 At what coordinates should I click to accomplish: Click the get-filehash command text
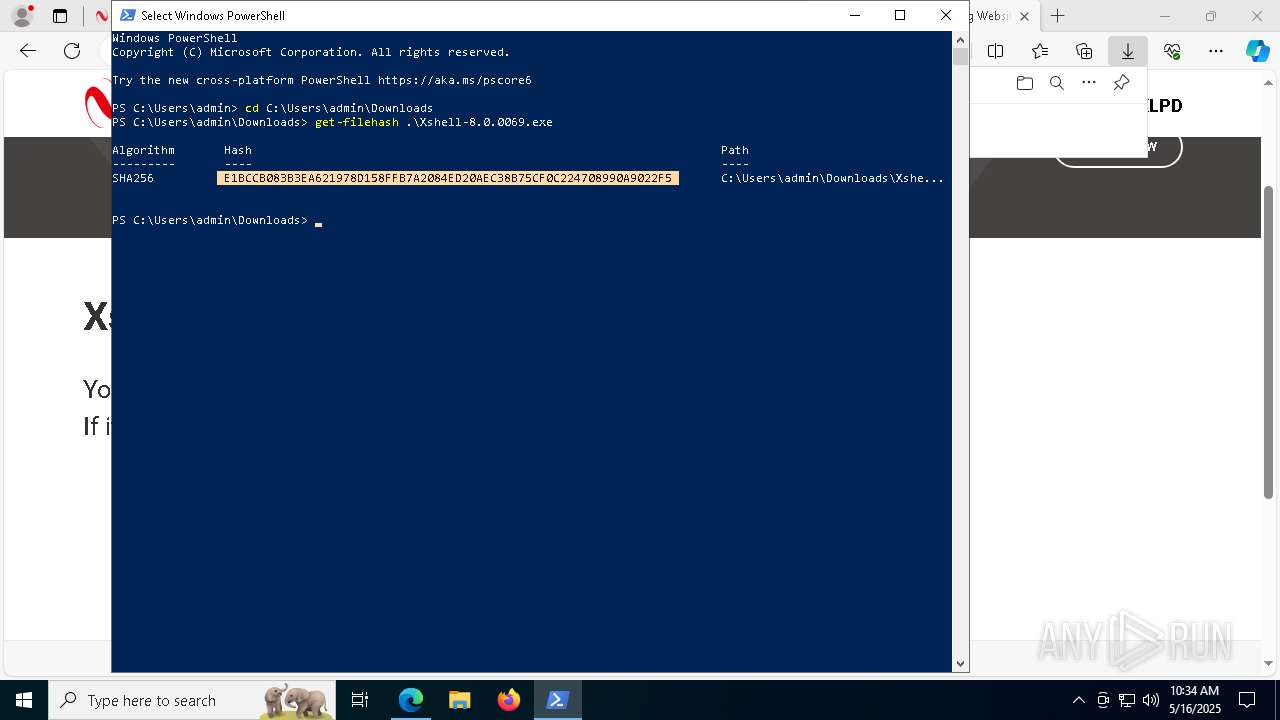pyautogui.click(x=356, y=122)
